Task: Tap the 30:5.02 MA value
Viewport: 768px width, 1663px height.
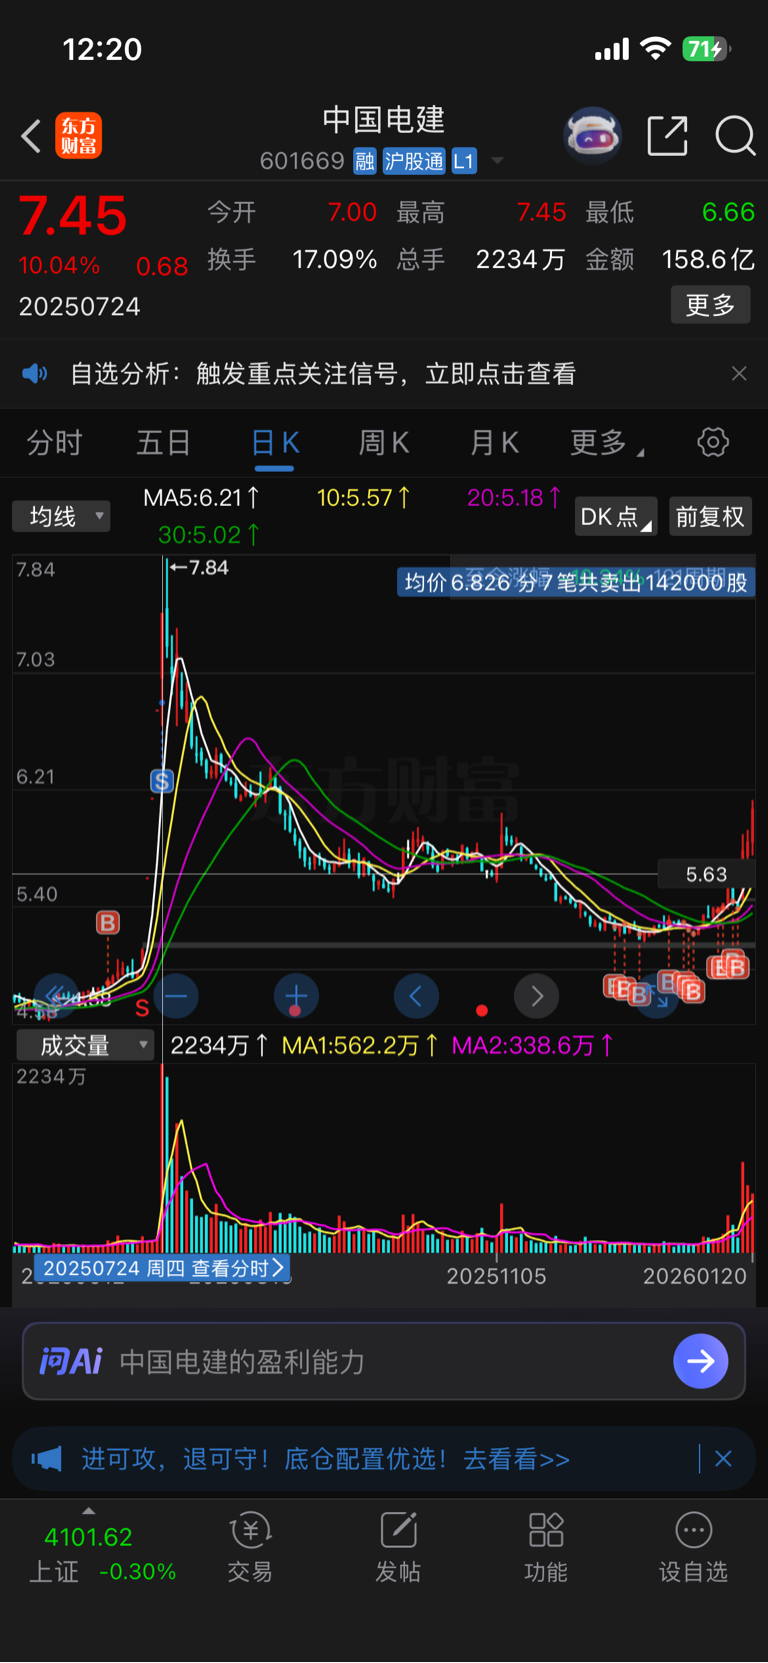Action: (x=209, y=535)
